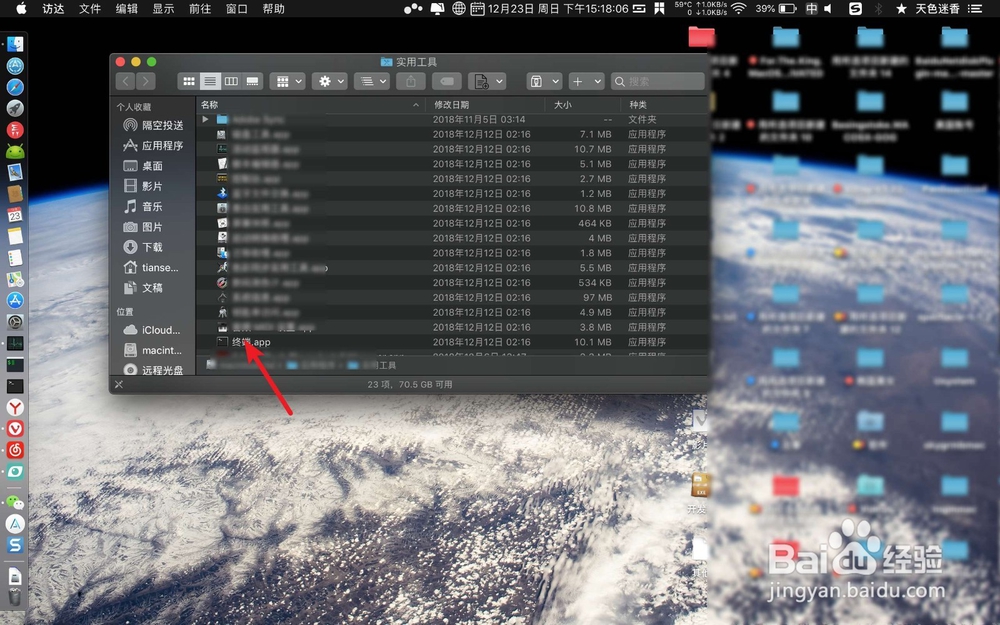Open Safari from the Dock
The width and height of the screenshot is (1000, 625).
pos(15,87)
